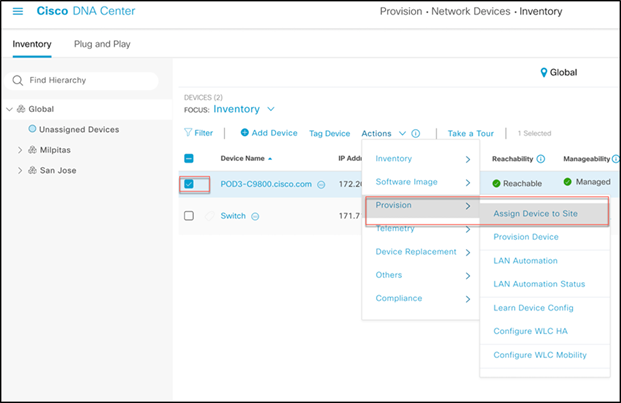Click the Add Device link

[274, 133]
